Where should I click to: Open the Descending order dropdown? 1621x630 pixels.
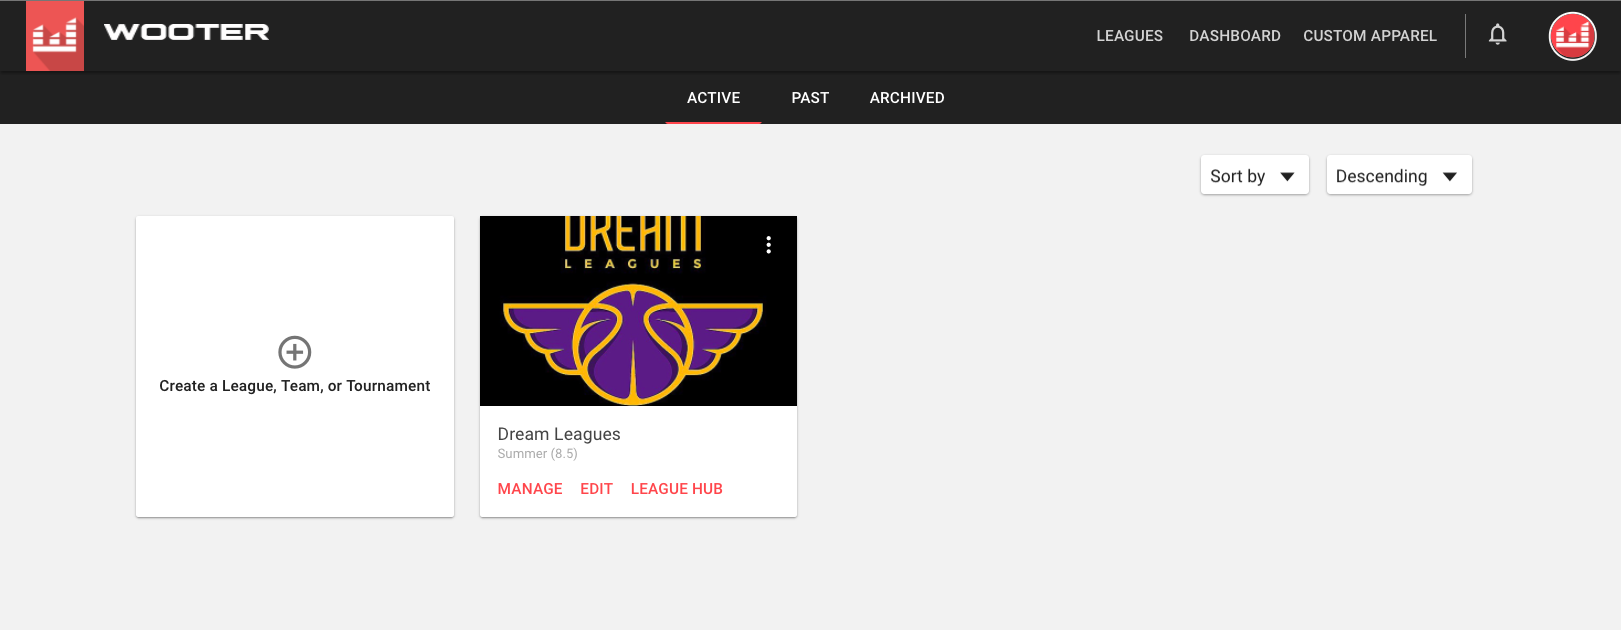click(x=1398, y=175)
